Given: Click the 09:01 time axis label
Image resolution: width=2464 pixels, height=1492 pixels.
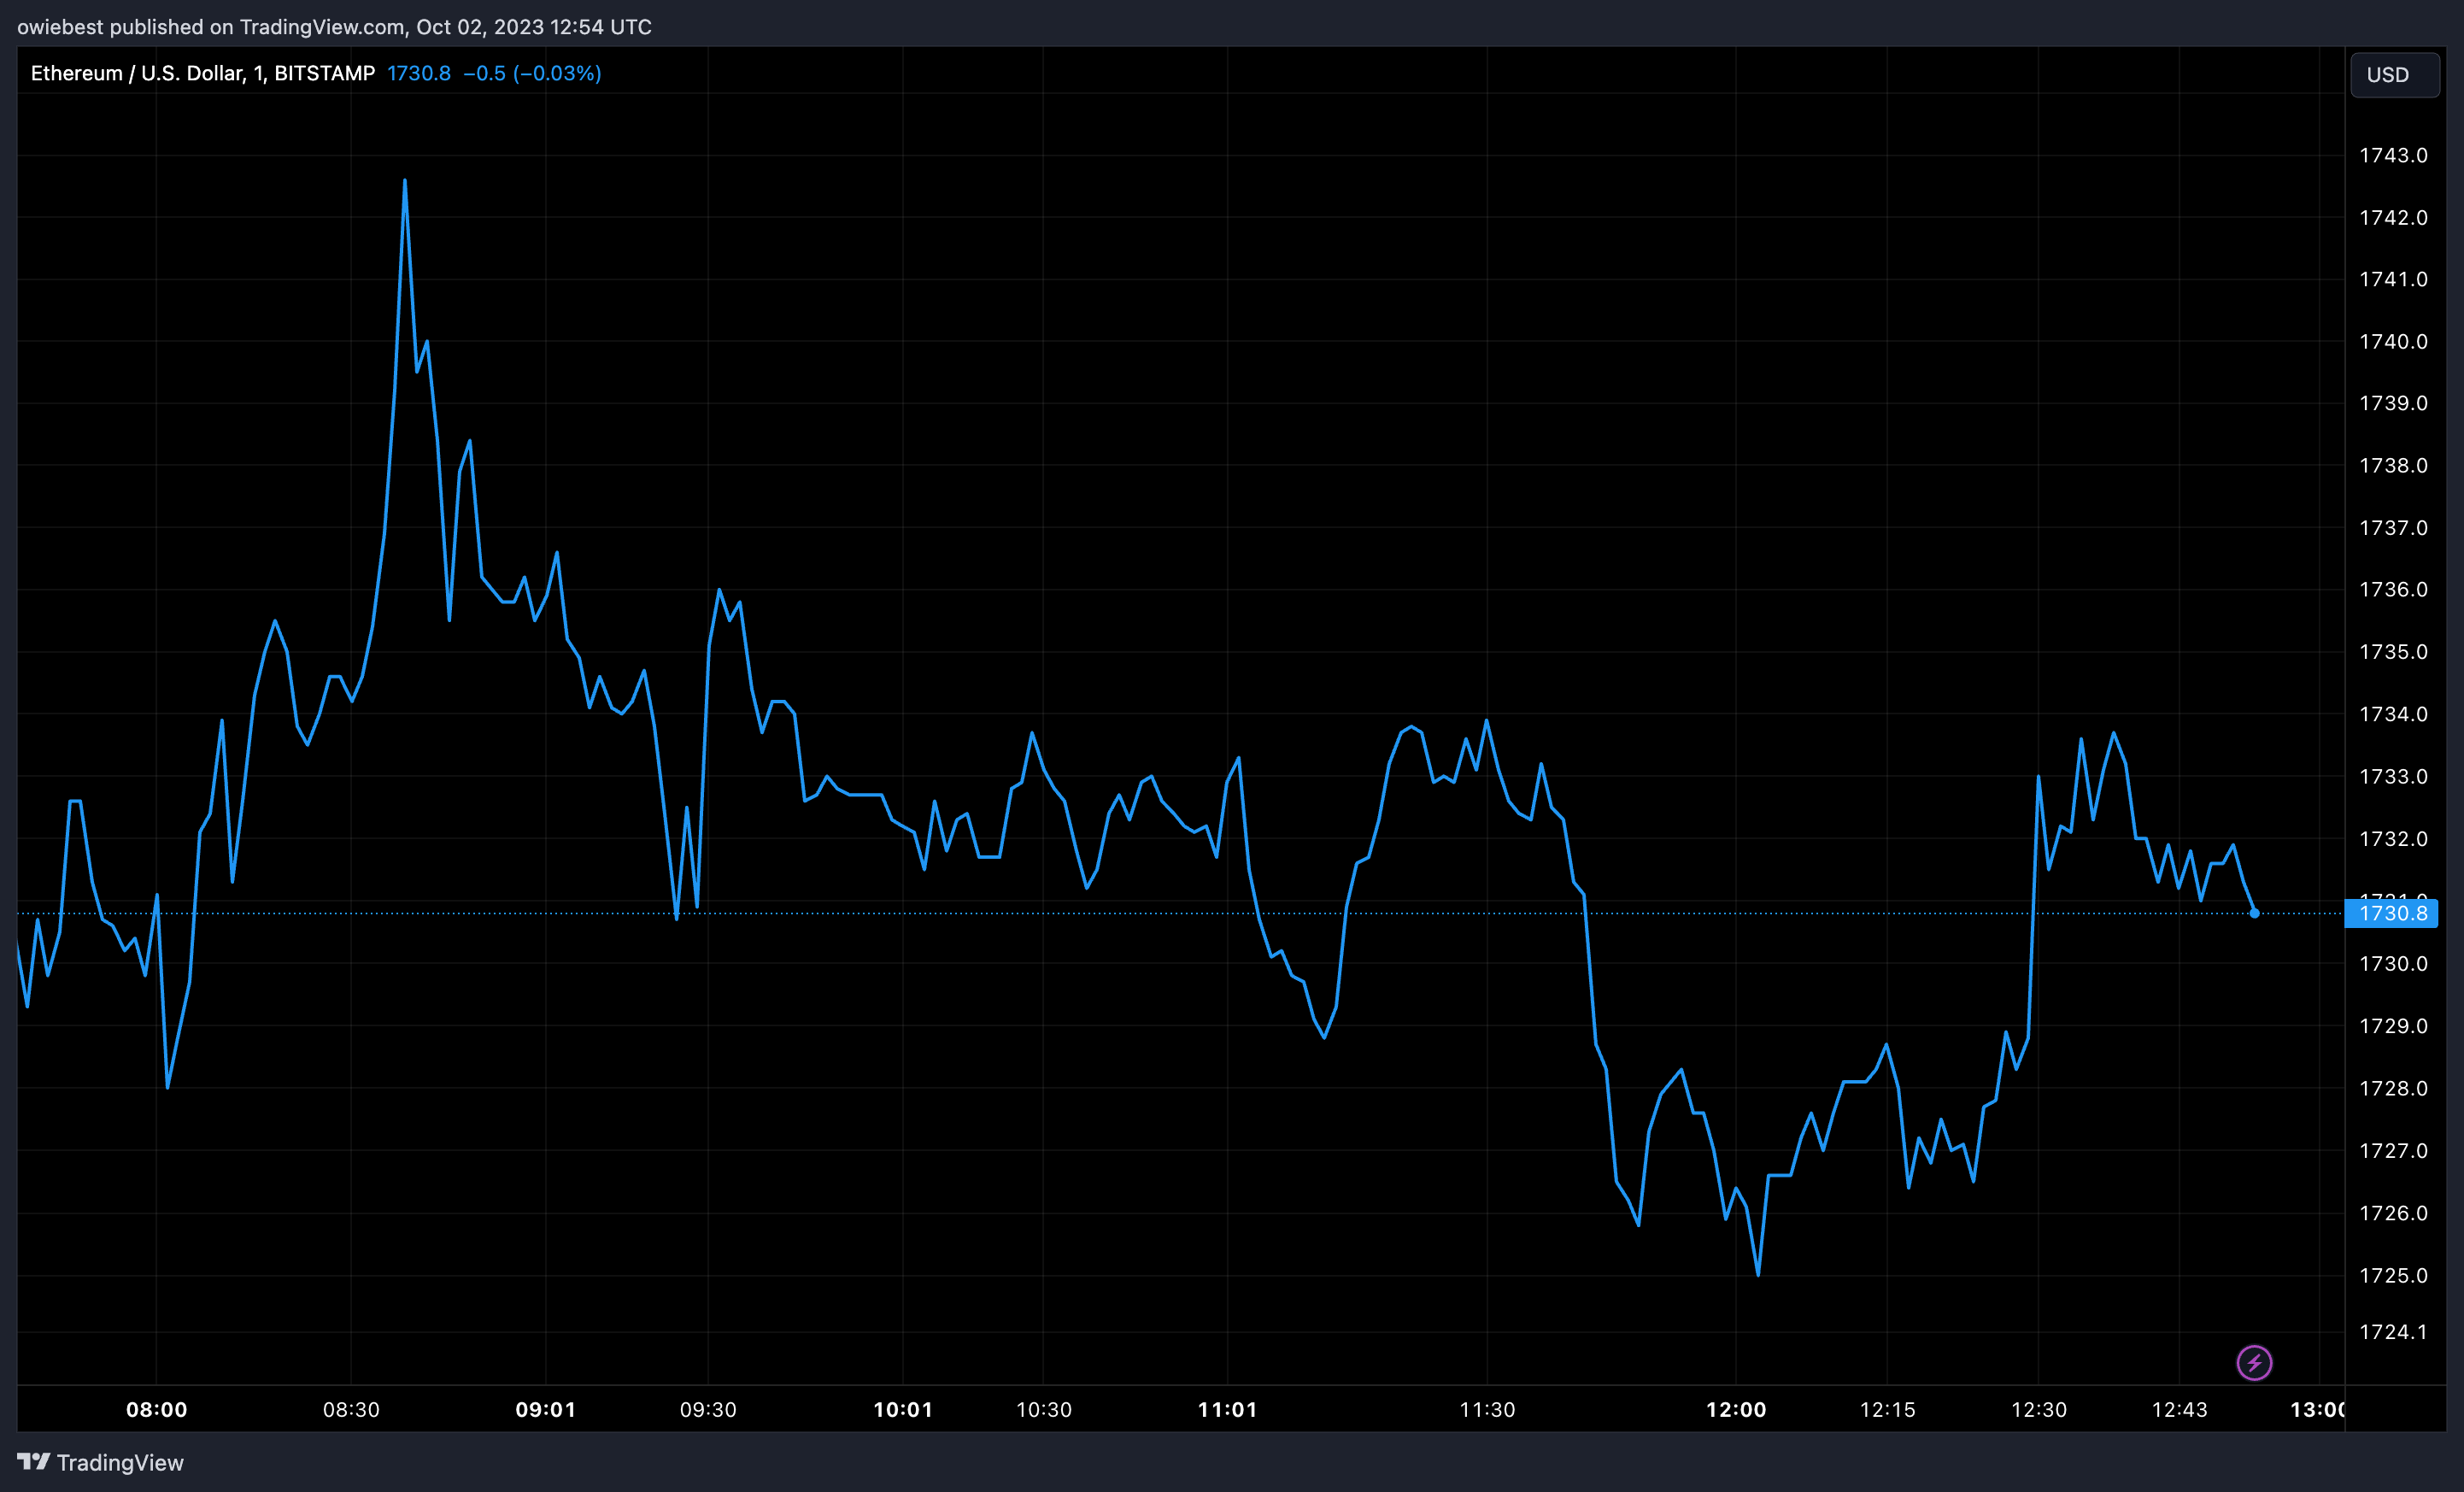Looking at the screenshot, I should pyautogui.click(x=546, y=1409).
